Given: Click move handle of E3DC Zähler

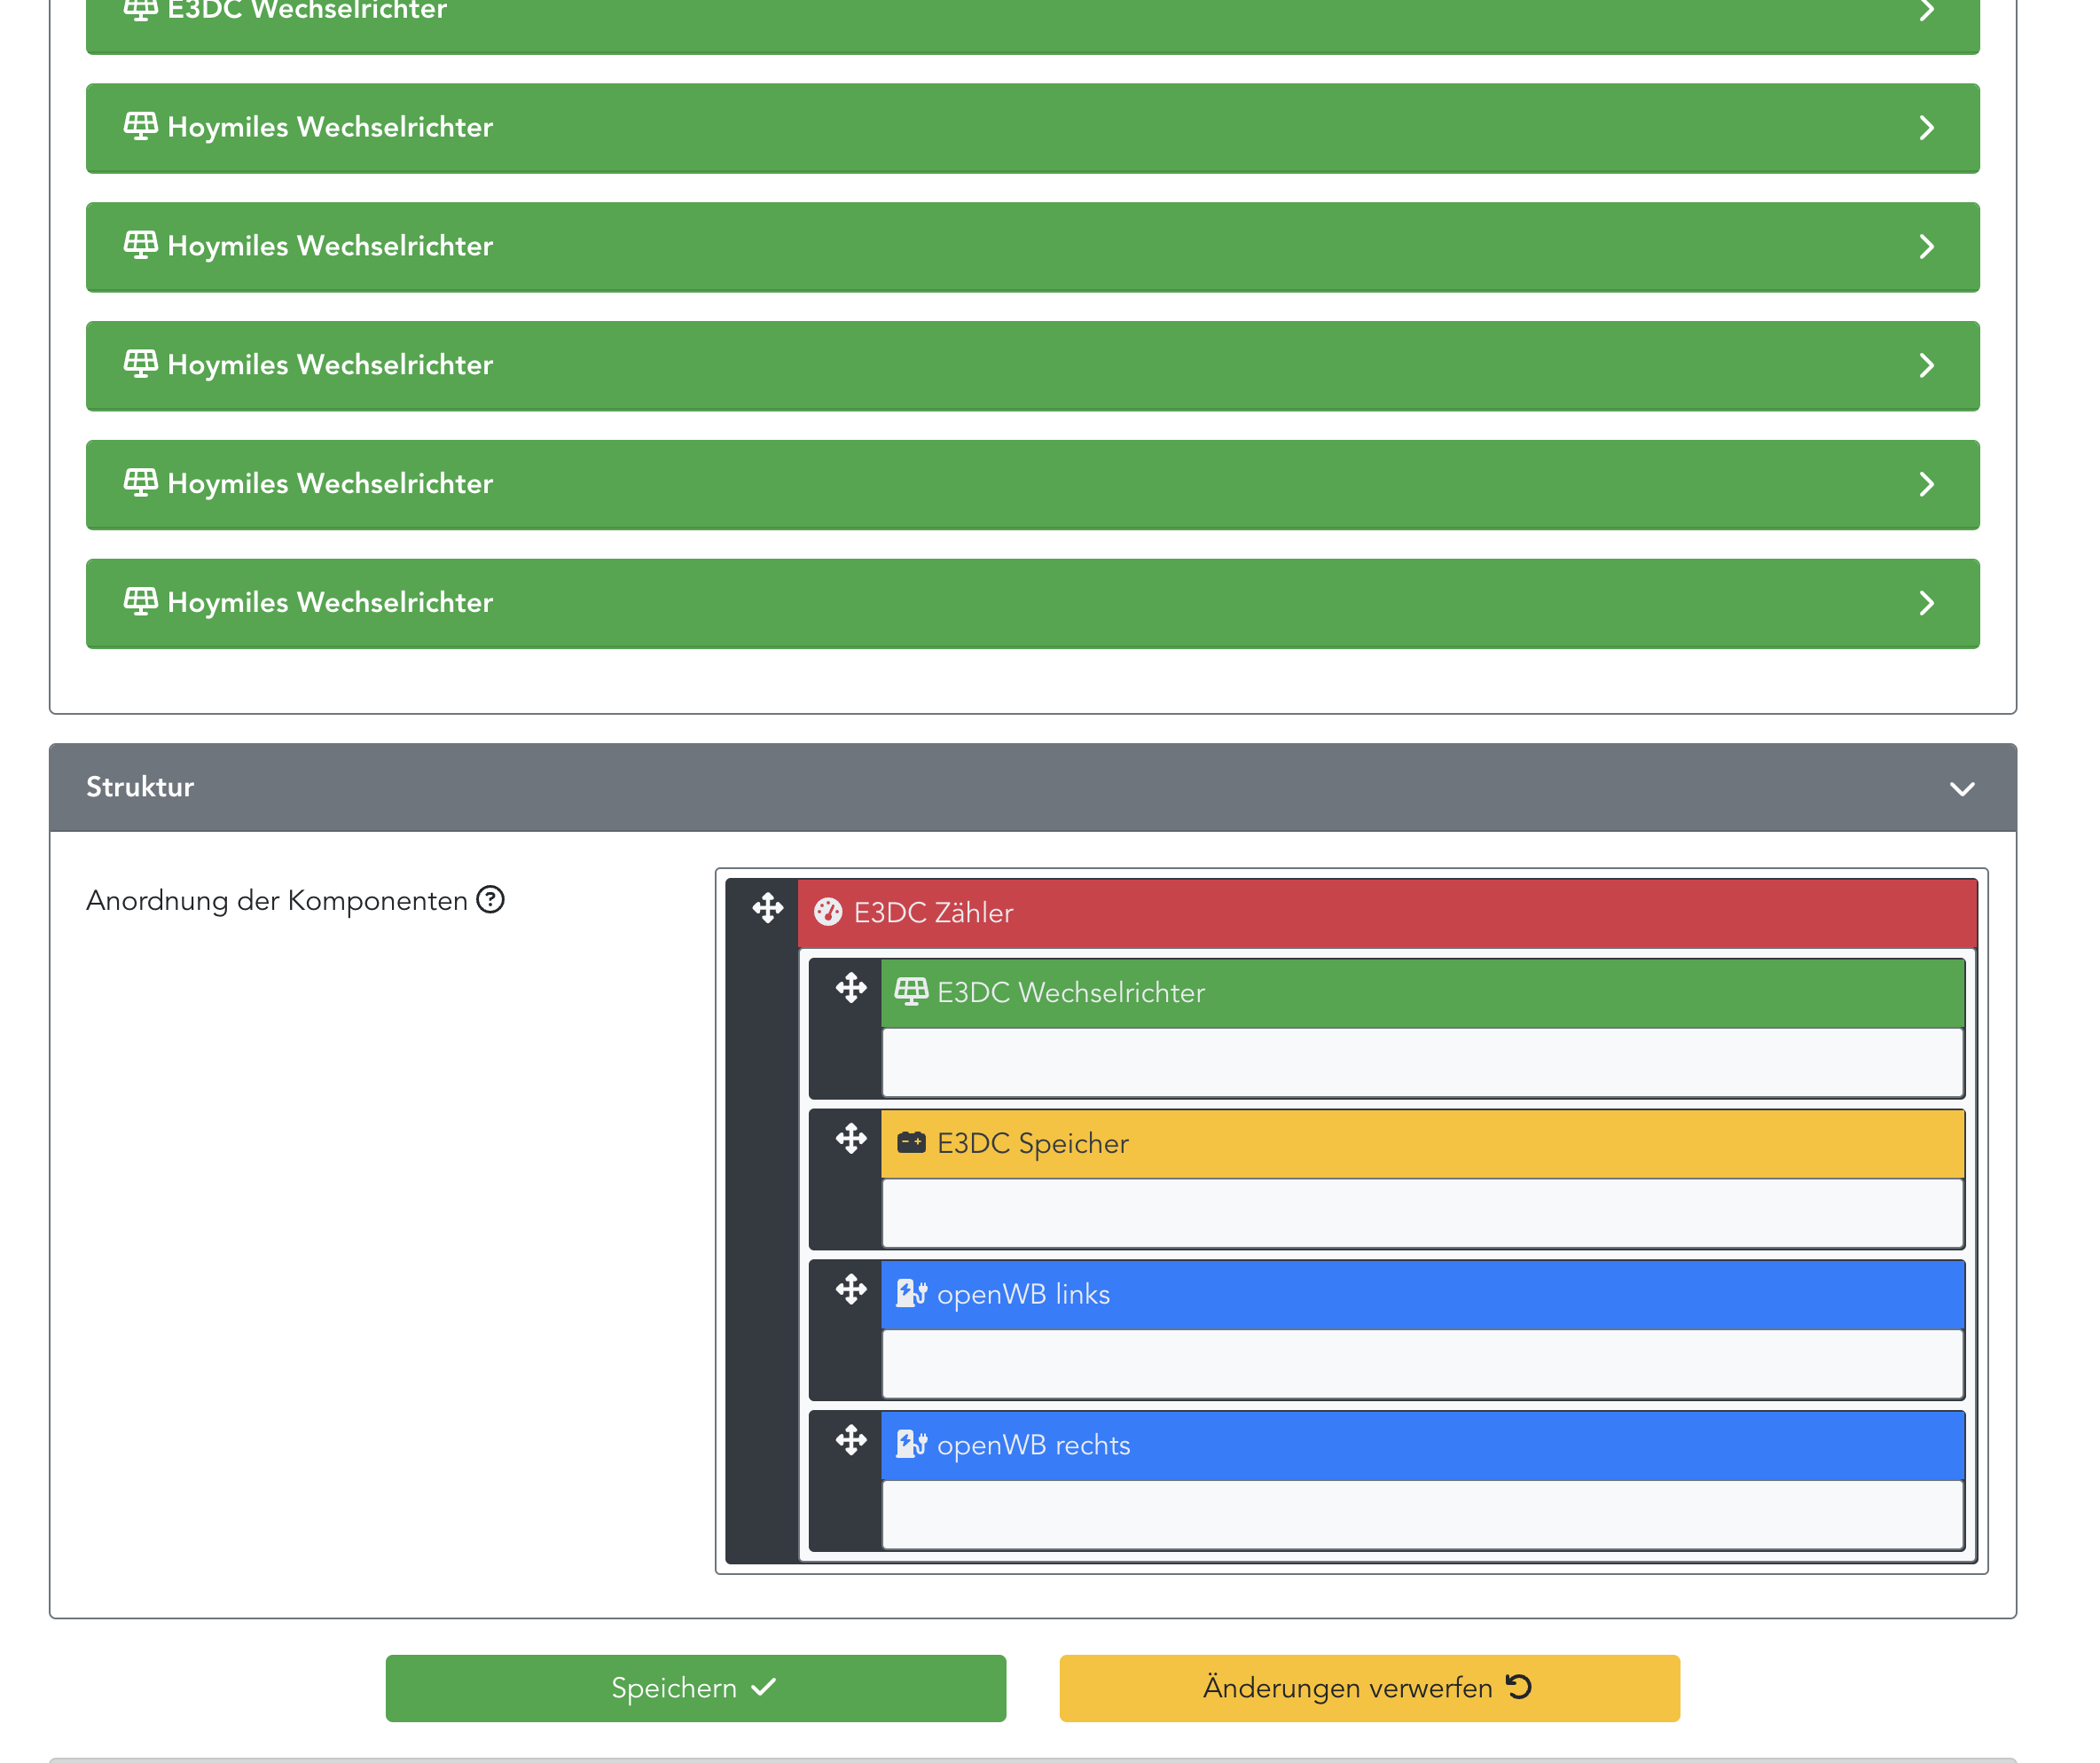Looking at the screenshot, I should click(767, 908).
